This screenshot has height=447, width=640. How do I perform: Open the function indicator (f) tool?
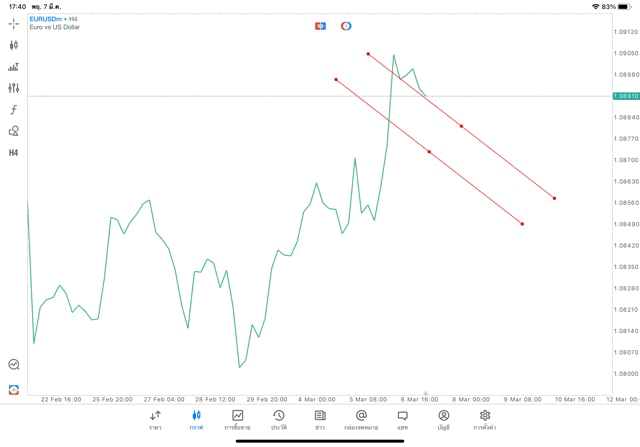[x=14, y=109]
